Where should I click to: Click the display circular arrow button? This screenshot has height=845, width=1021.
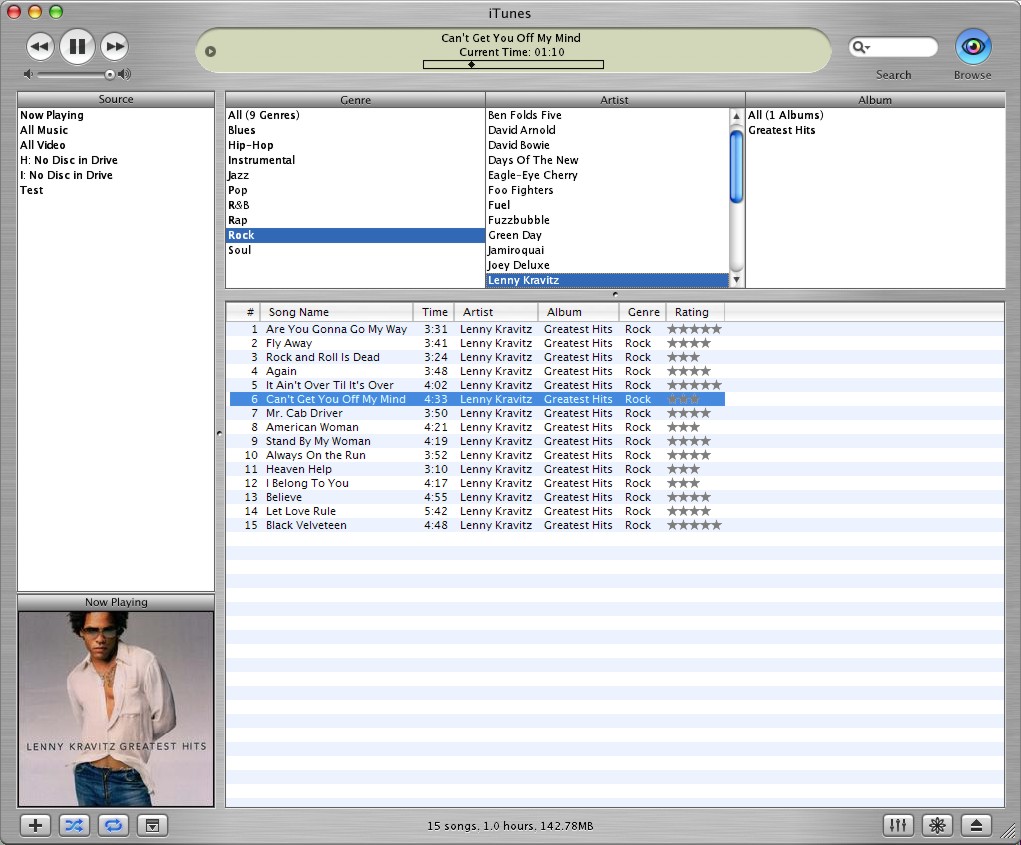(x=210, y=51)
